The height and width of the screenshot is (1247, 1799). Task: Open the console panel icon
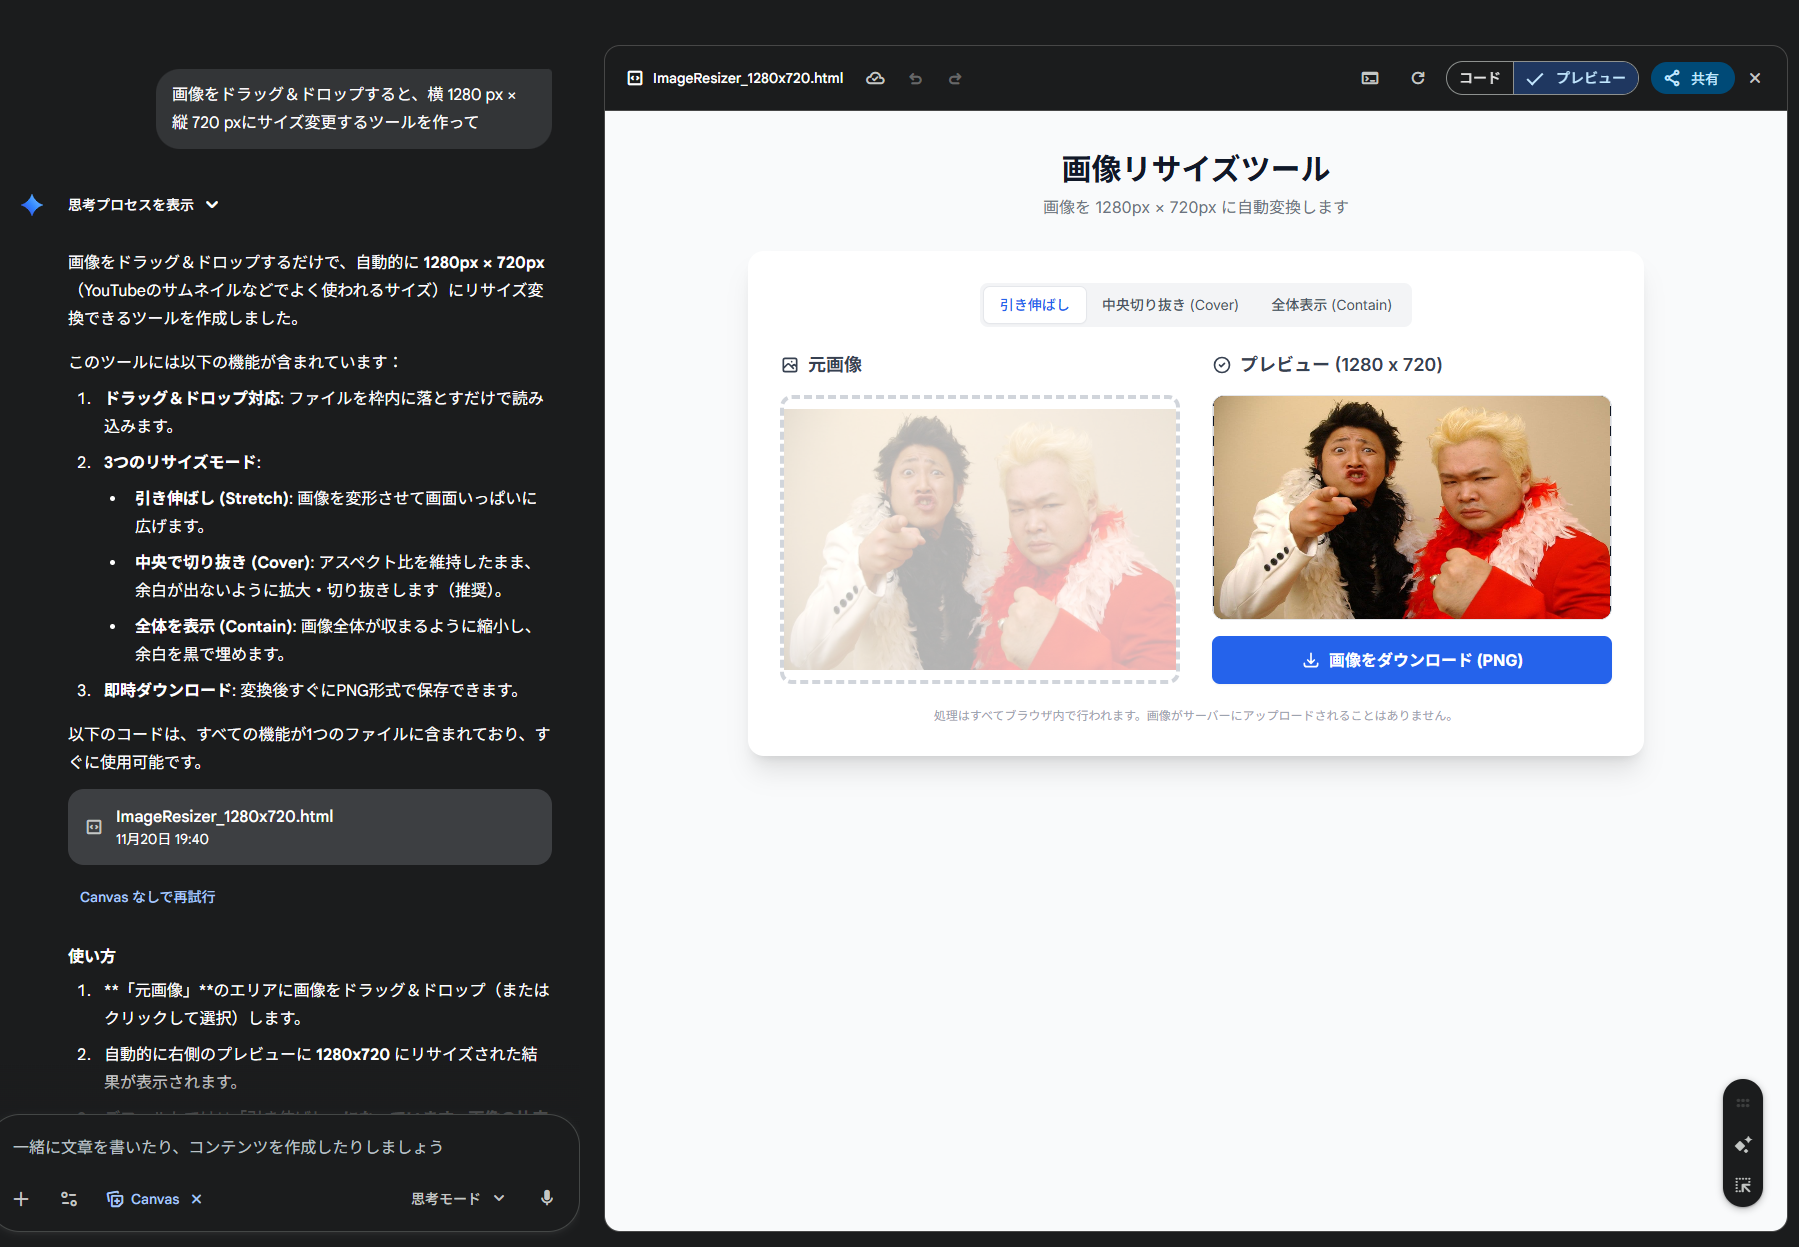(x=1370, y=78)
